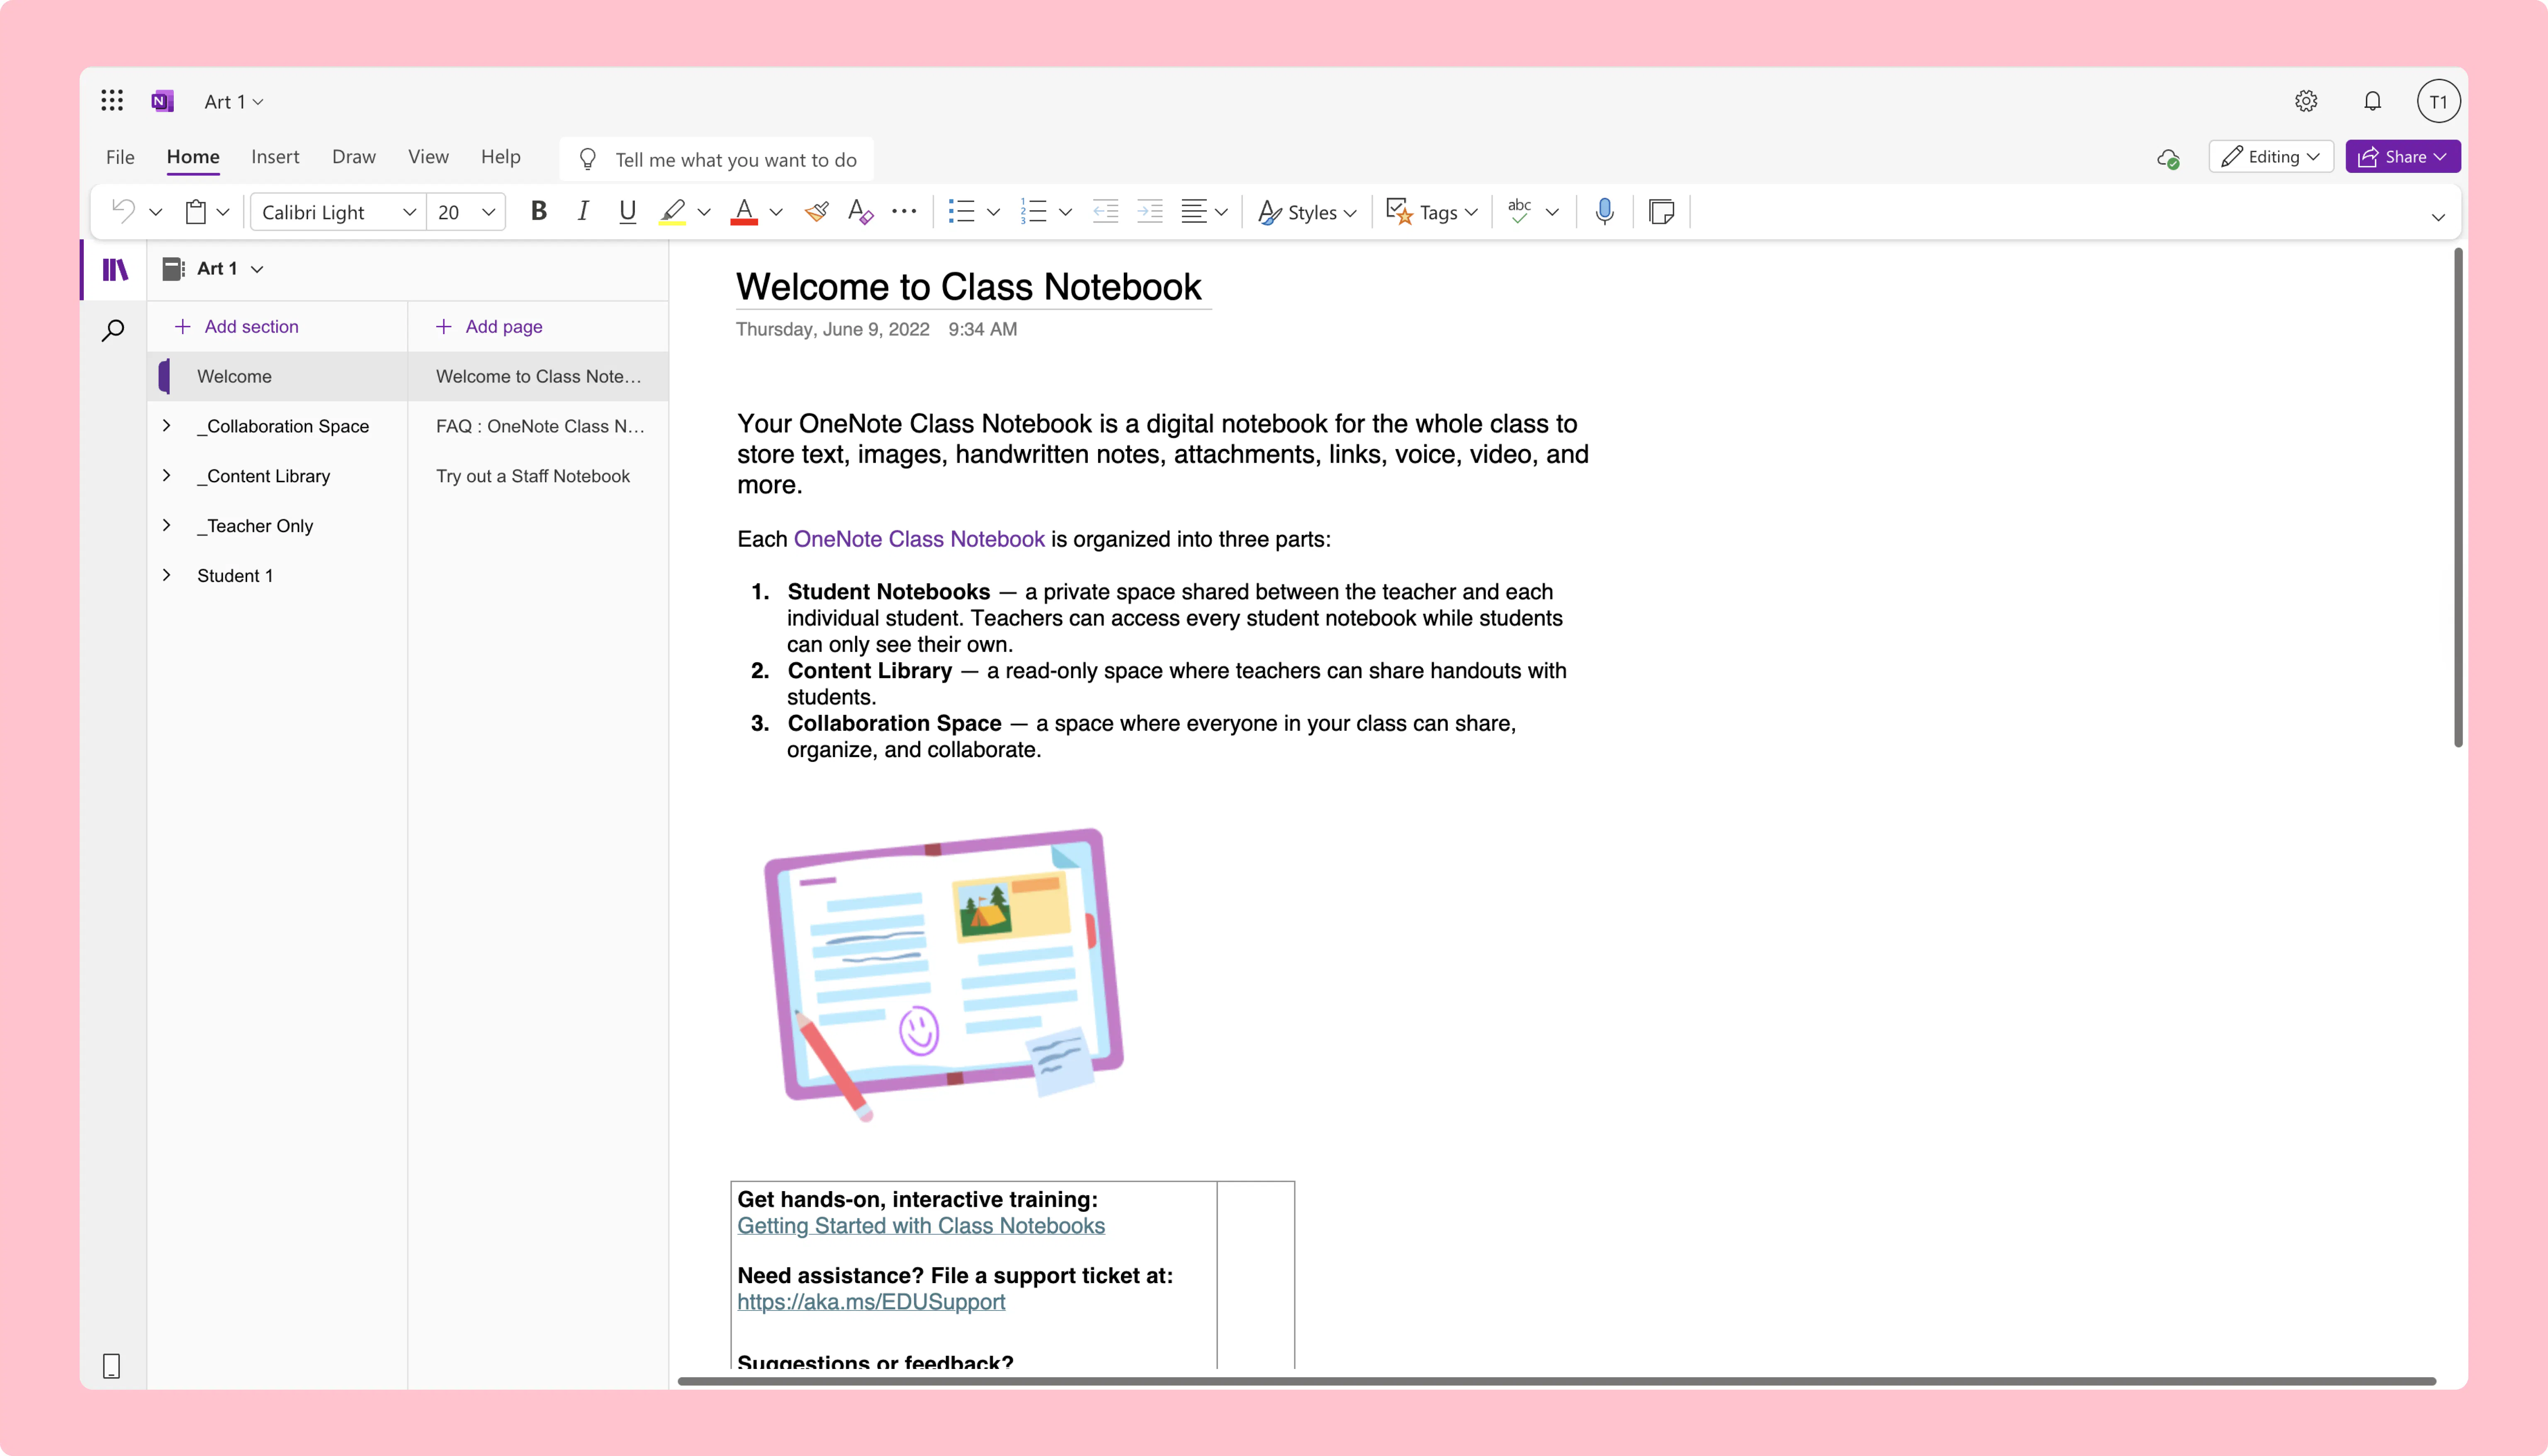
Task: Open Getting Started with Class Notebooks link
Action: click(921, 1226)
